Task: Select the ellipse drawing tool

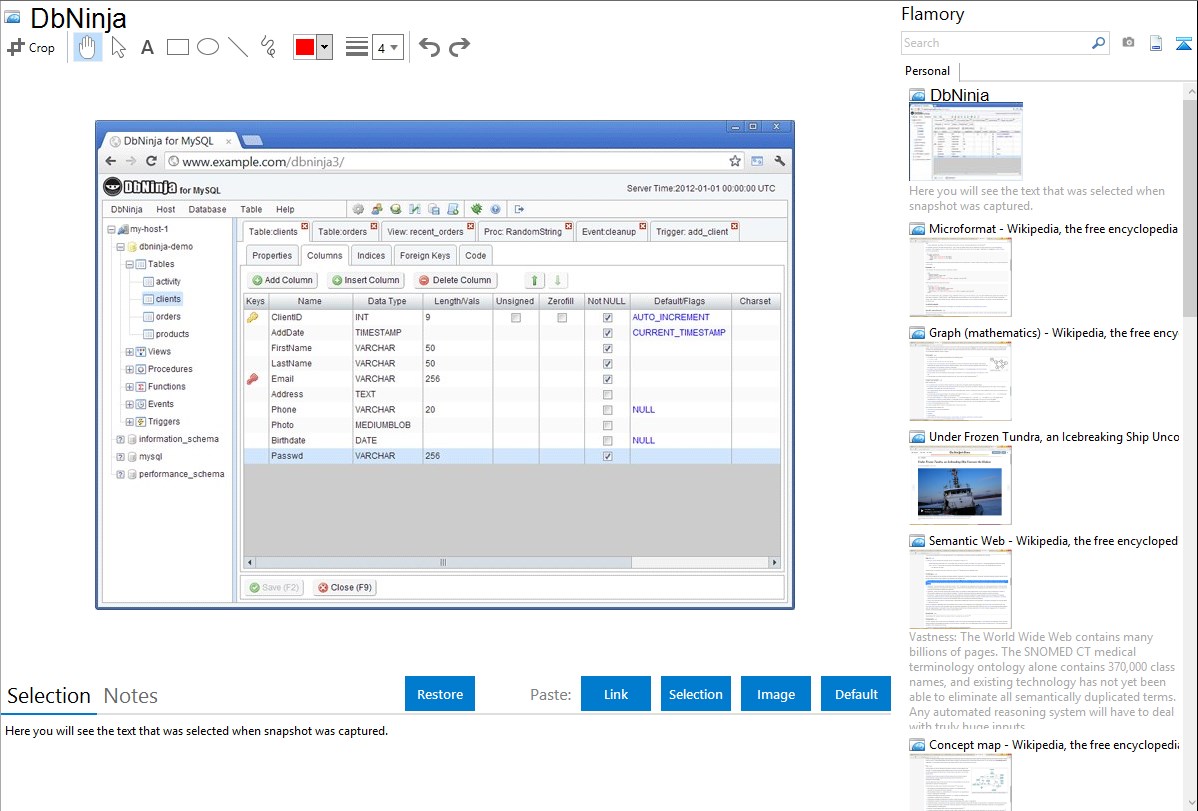Action: (208, 47)
